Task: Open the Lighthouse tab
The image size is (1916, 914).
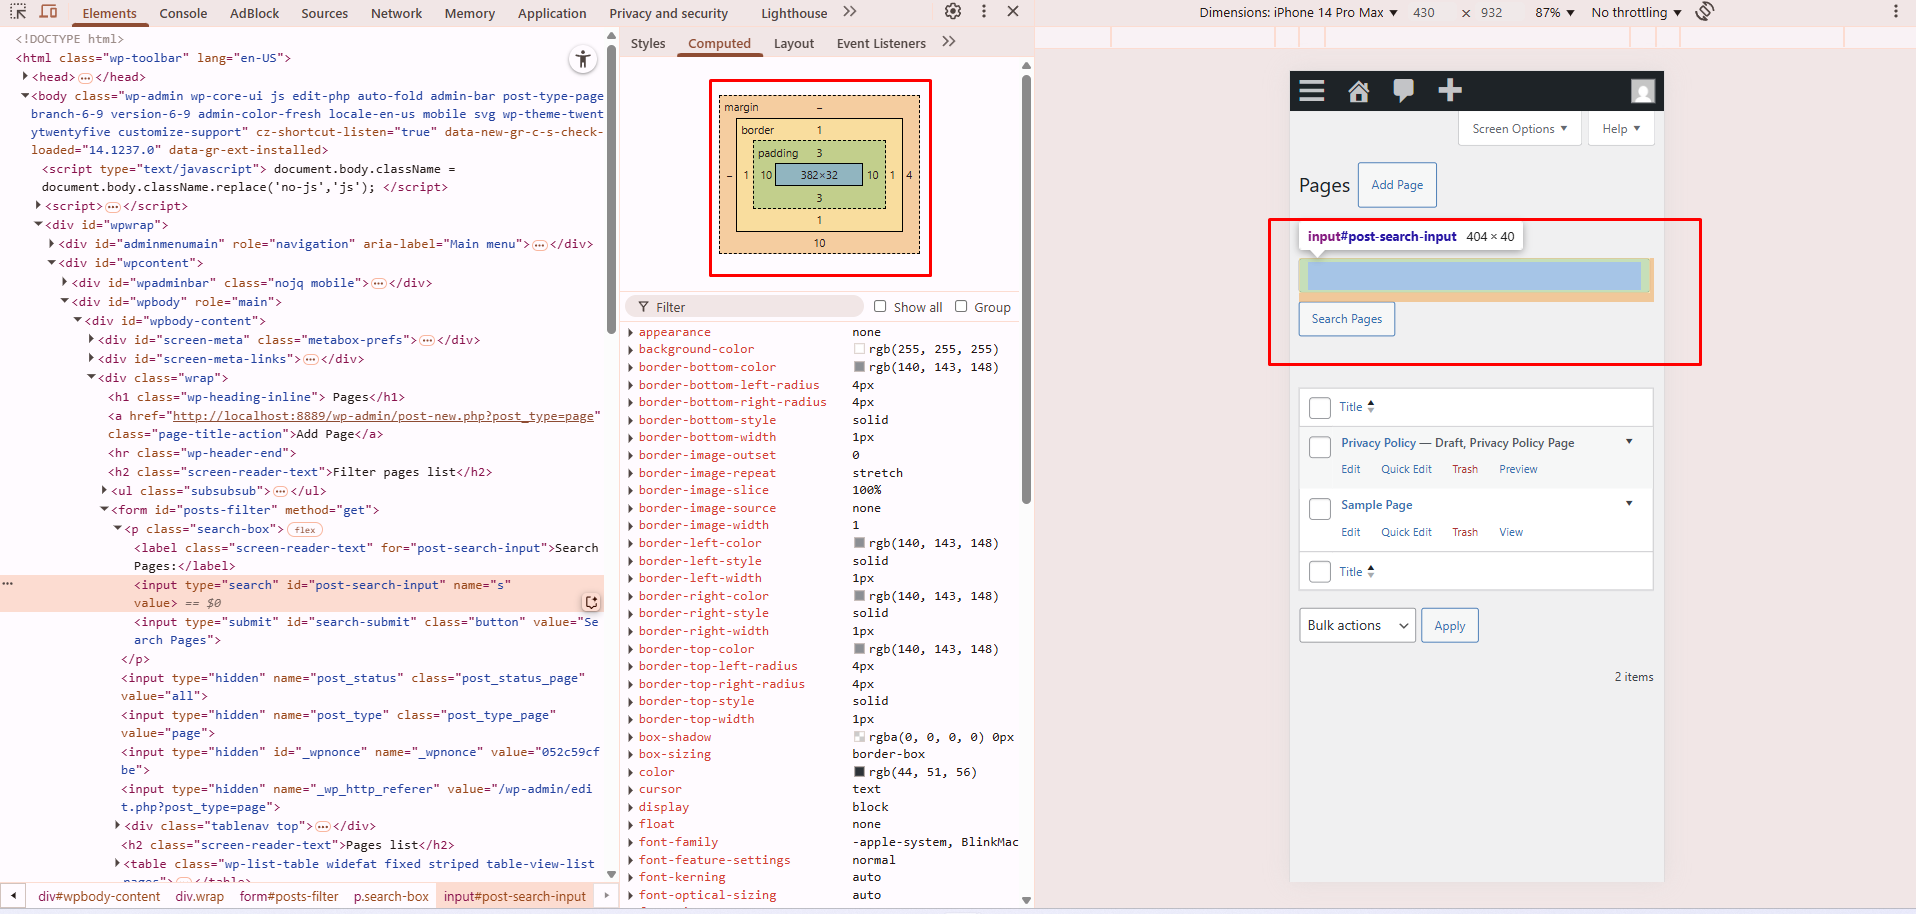Action: 794,13
